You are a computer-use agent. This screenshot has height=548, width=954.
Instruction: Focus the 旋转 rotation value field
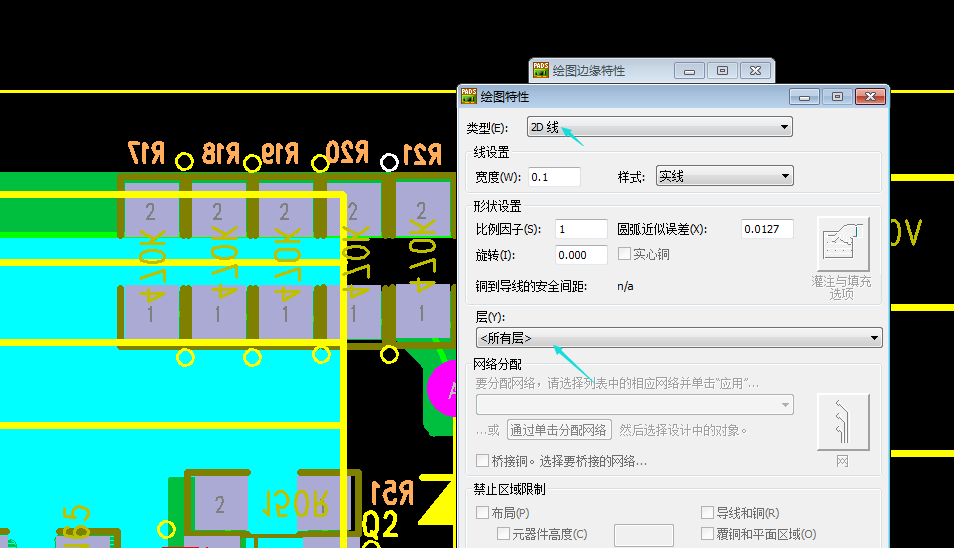click(x=580, y=255)
